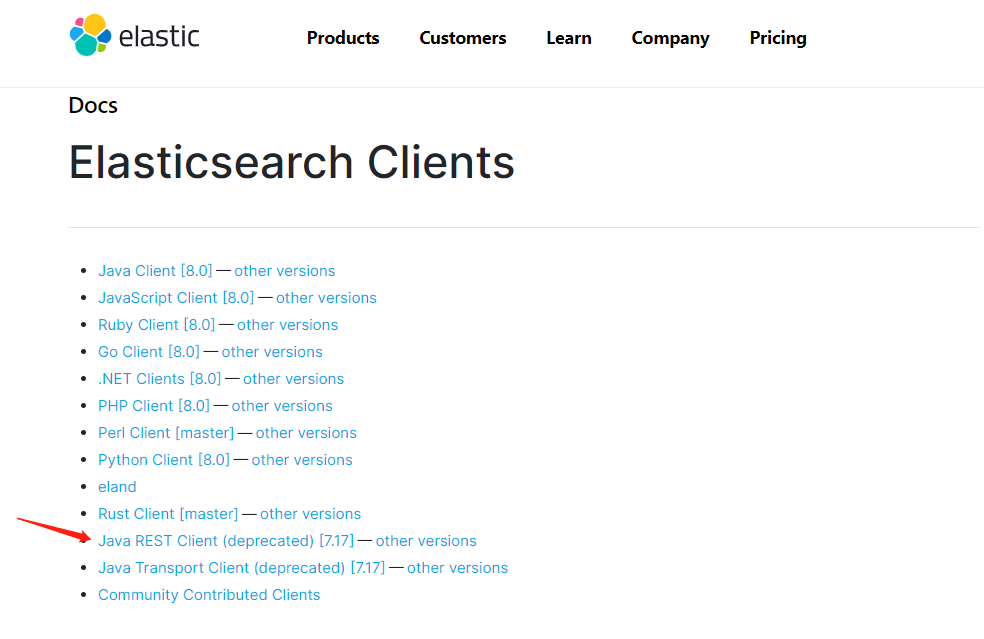Open Community Contributed Clients page
The image size is (984, 639).
(209, 595)
